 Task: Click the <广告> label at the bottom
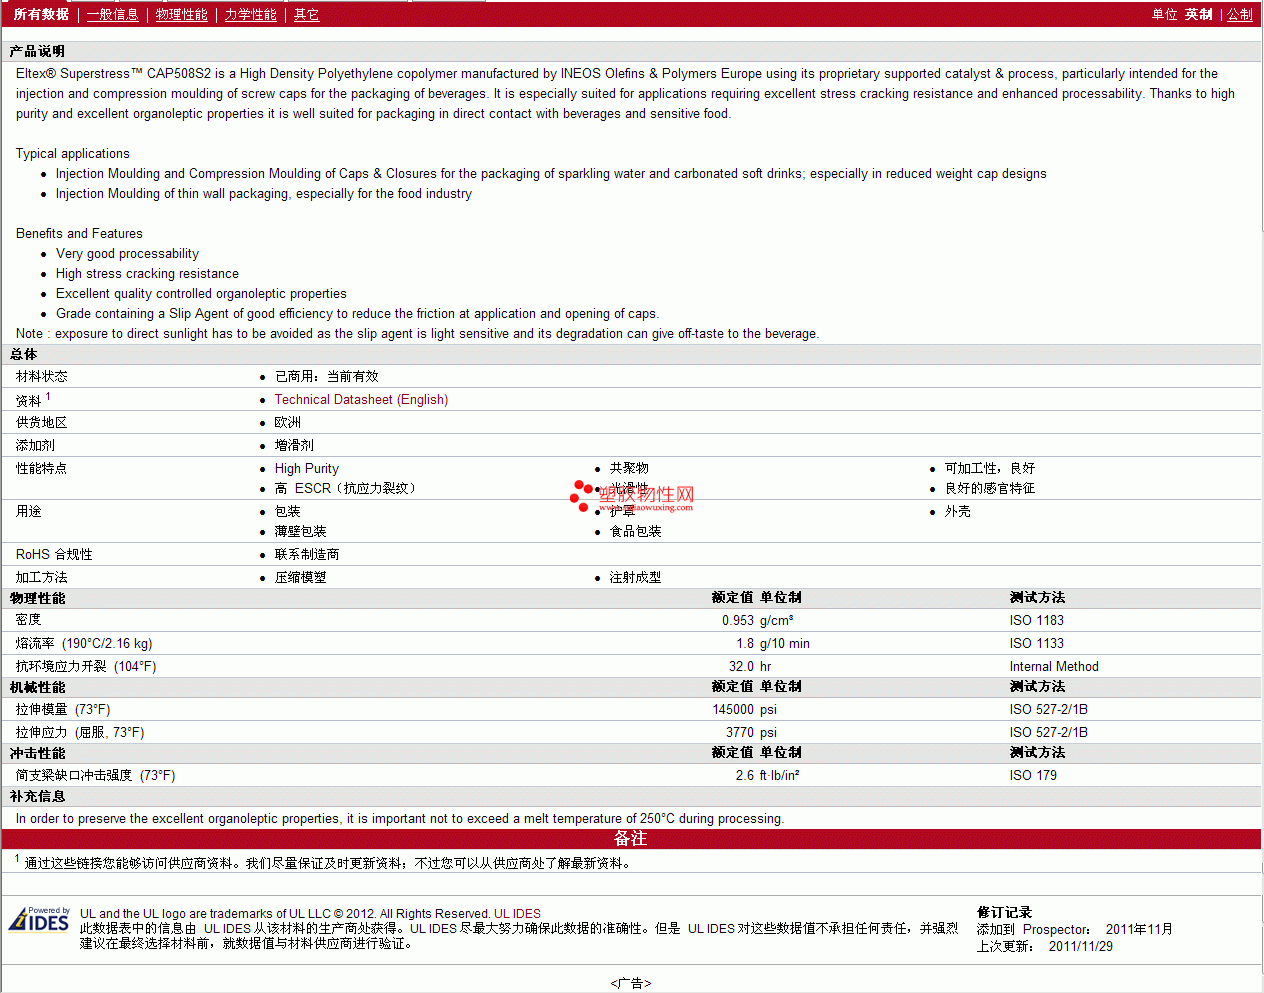[x=631, y=983]
